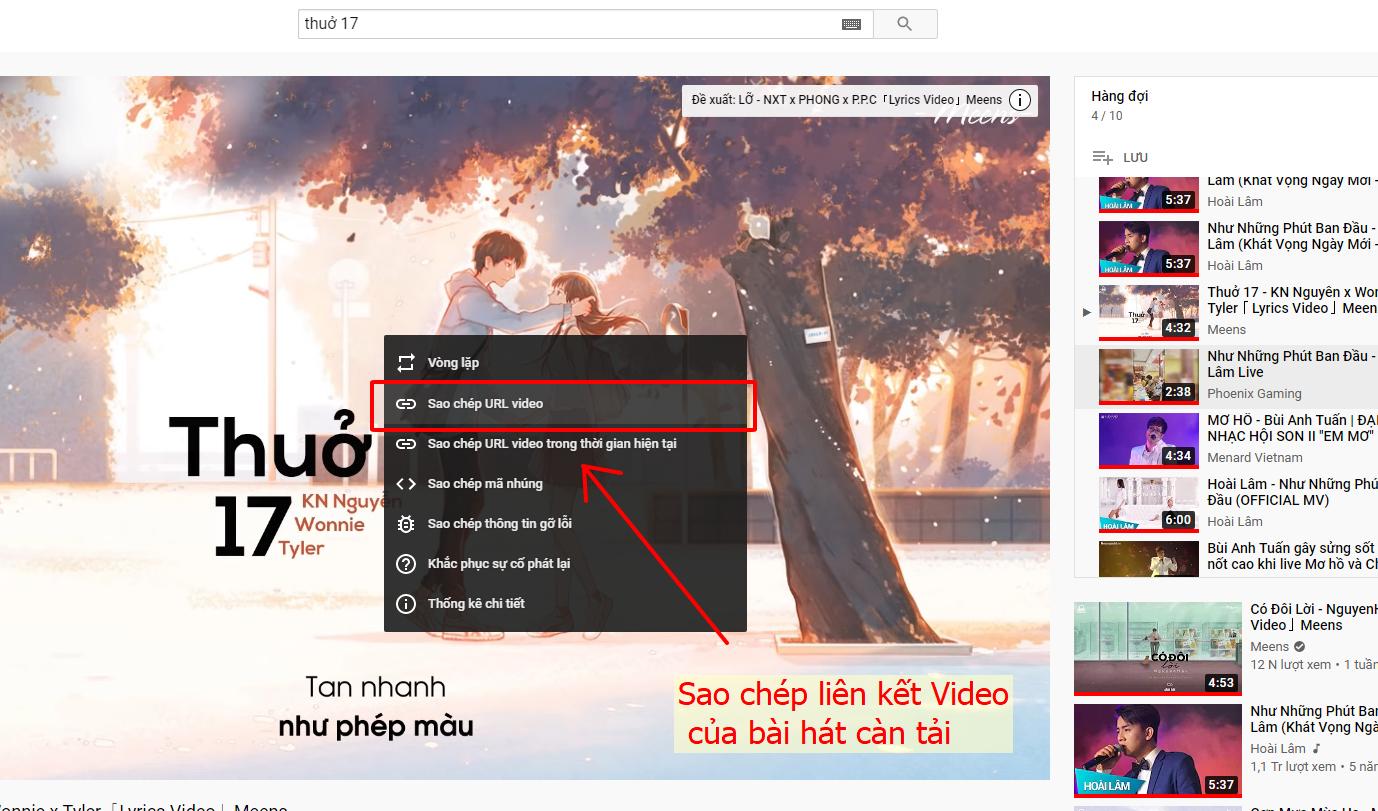Choose Sao chép URL video trong thời gian hiện tại
1378x811 pixels.
pyautogui.click(x=552, y=444)
